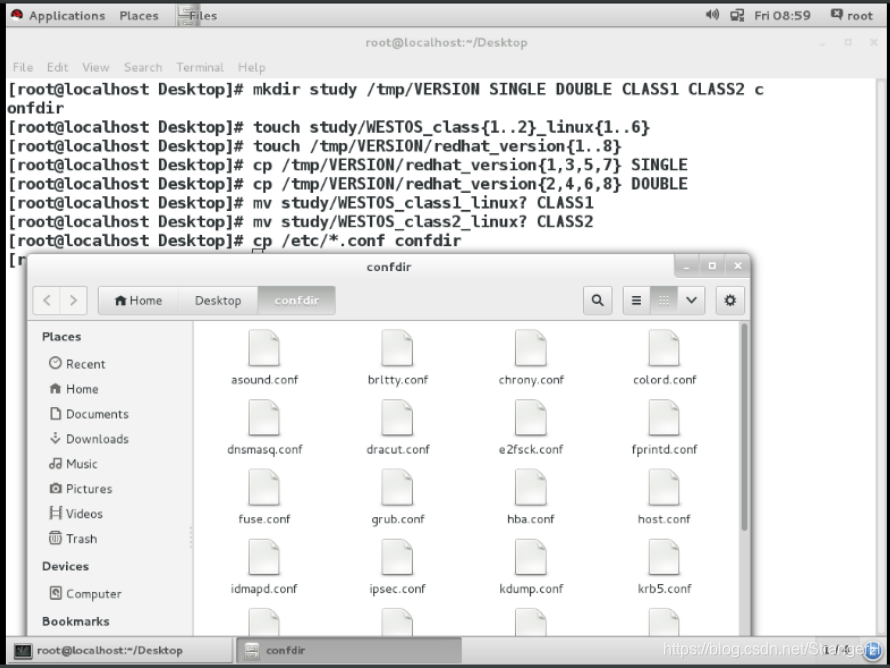Open Trash in the sidebar

[73, 539]
